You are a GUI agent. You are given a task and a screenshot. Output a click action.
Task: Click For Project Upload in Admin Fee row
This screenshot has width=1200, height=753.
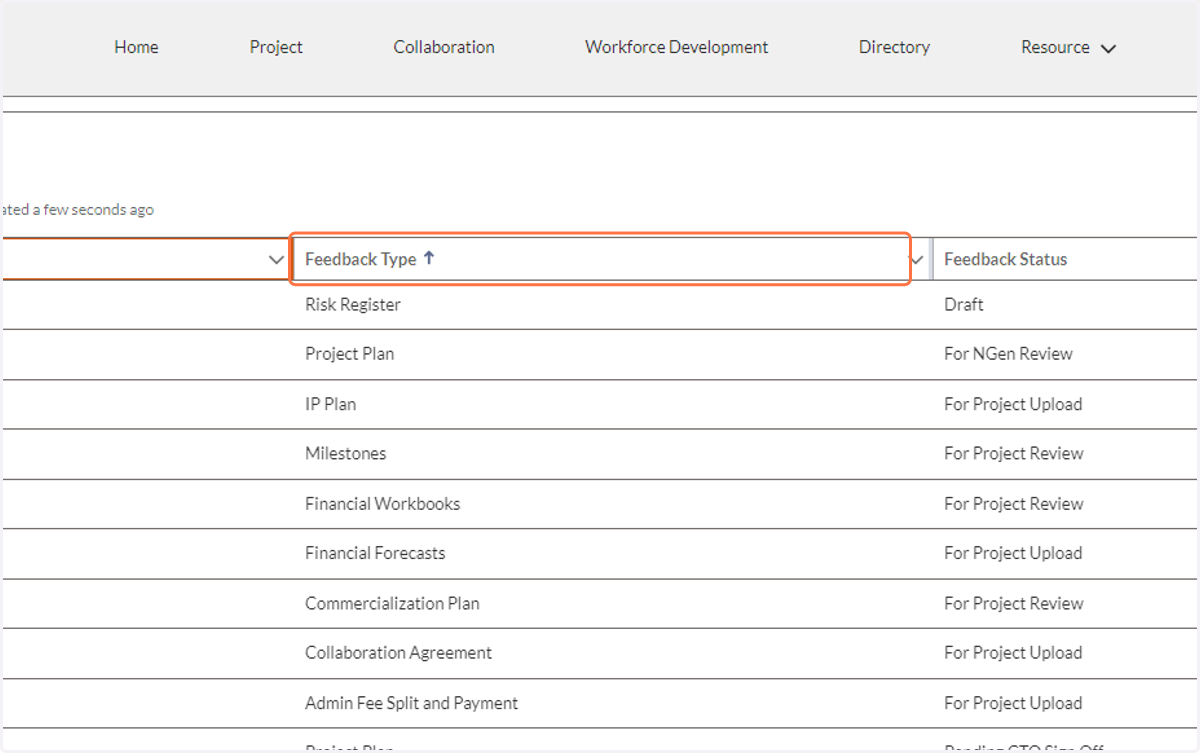click(1013, 703)
